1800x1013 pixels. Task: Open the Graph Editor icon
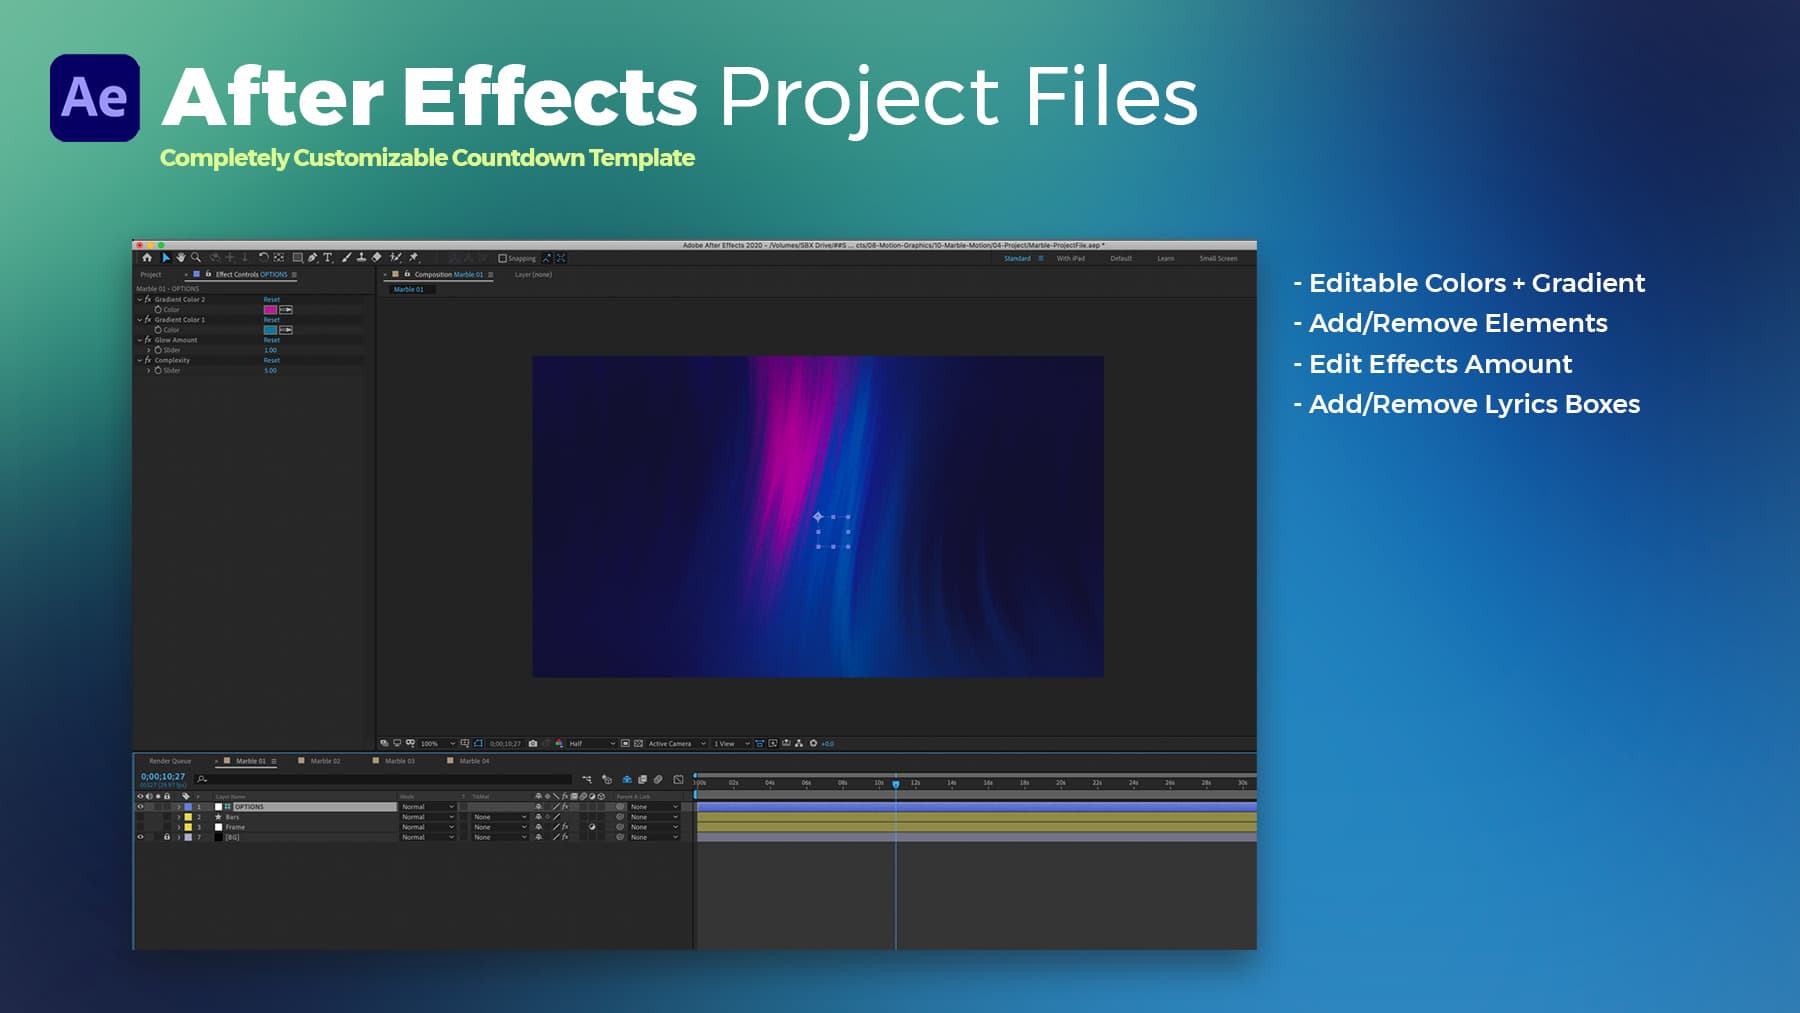(x=679, y=779)
